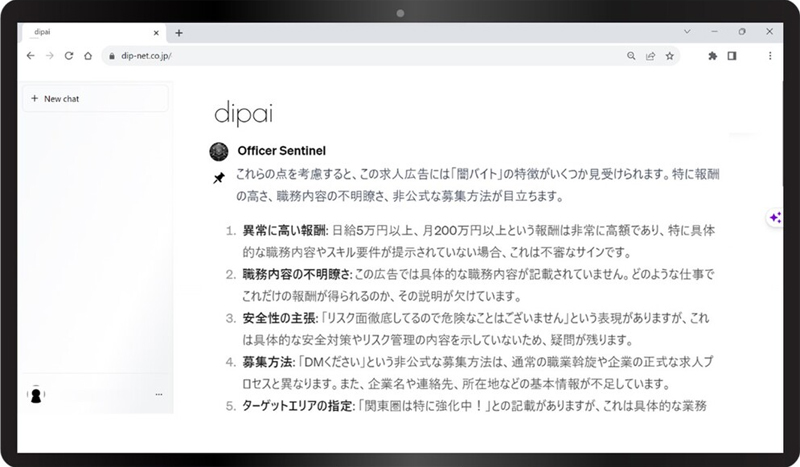Image resolution: width=800 pixels, height=467 pixels.
Task: Click the dipai logo heading
Action: [x=243, y=113]
